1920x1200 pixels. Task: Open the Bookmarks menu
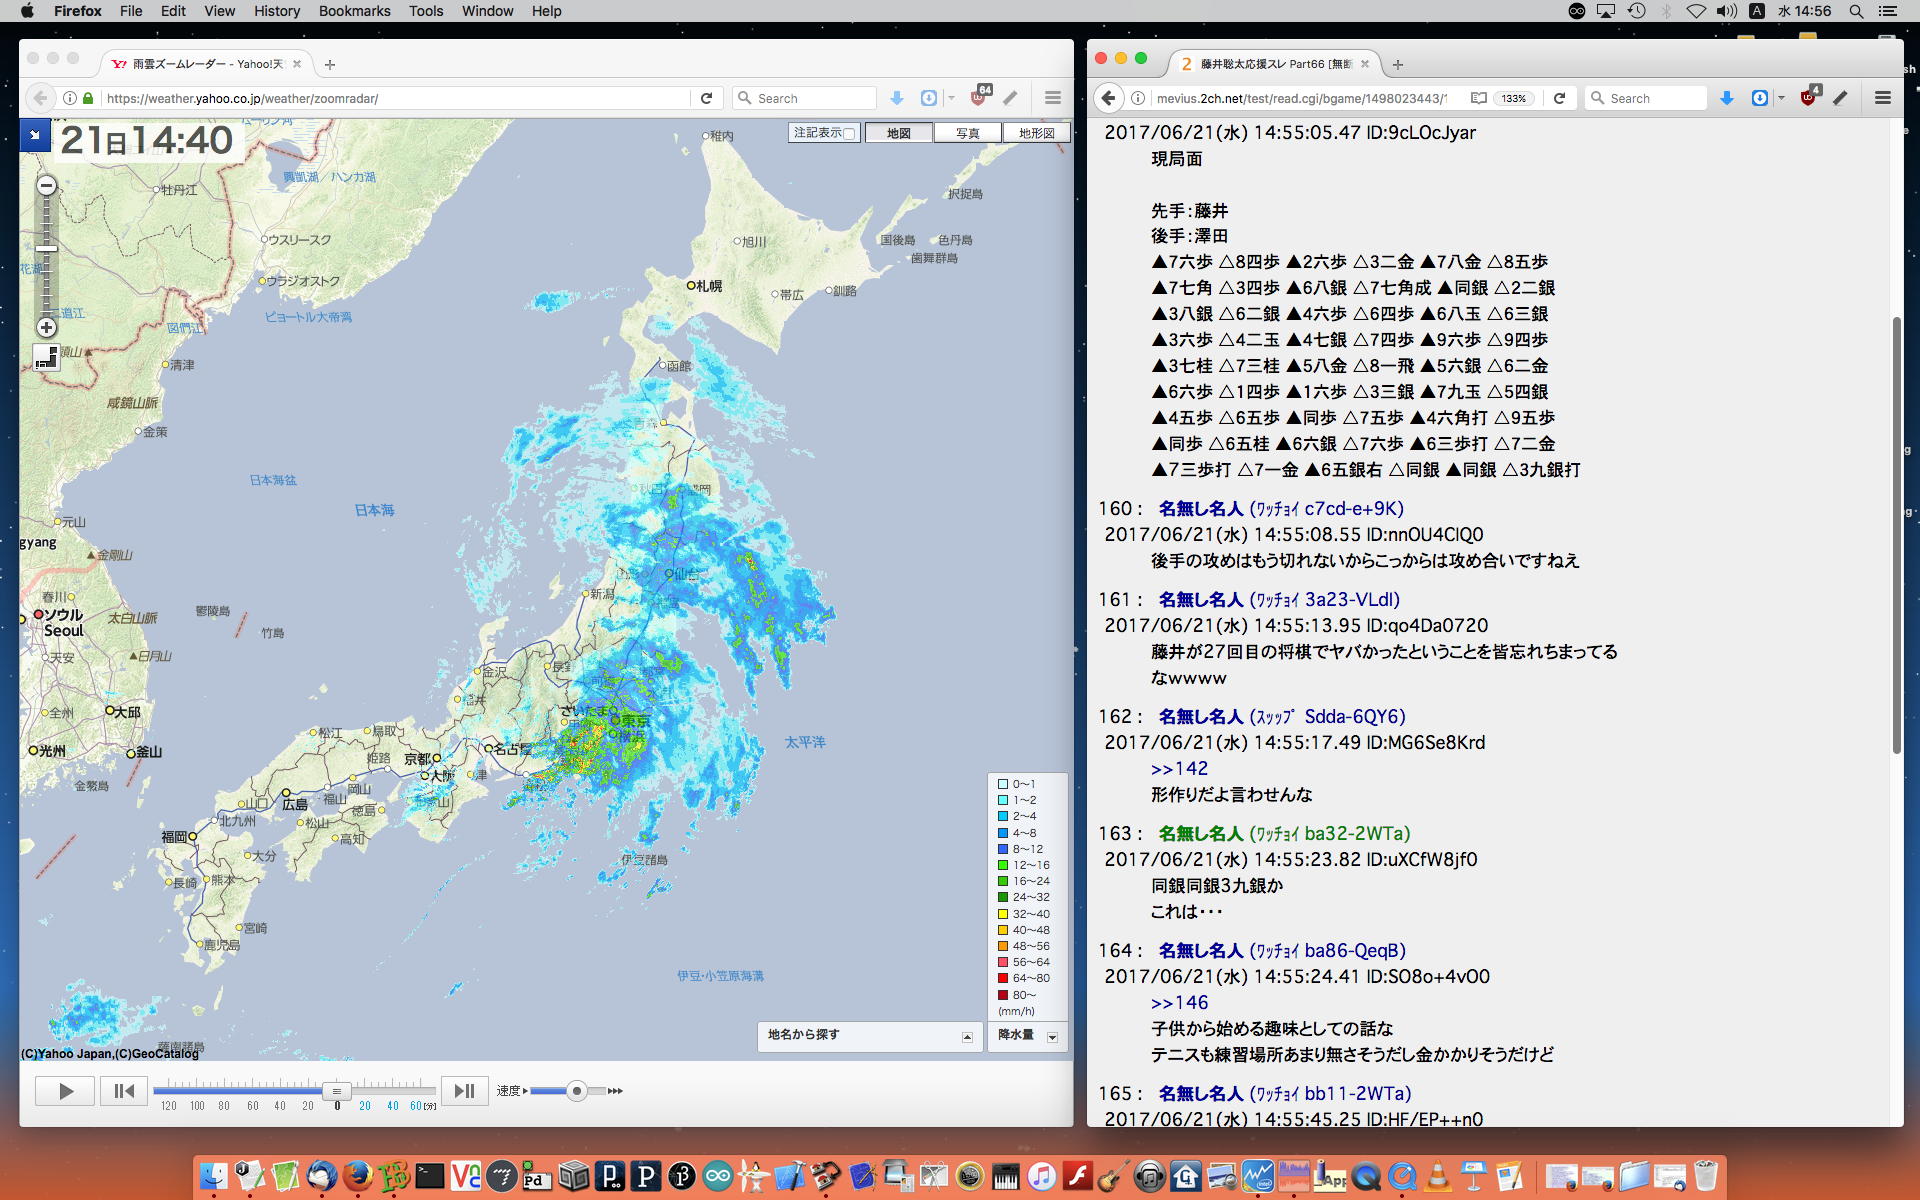tap(354, 11)
